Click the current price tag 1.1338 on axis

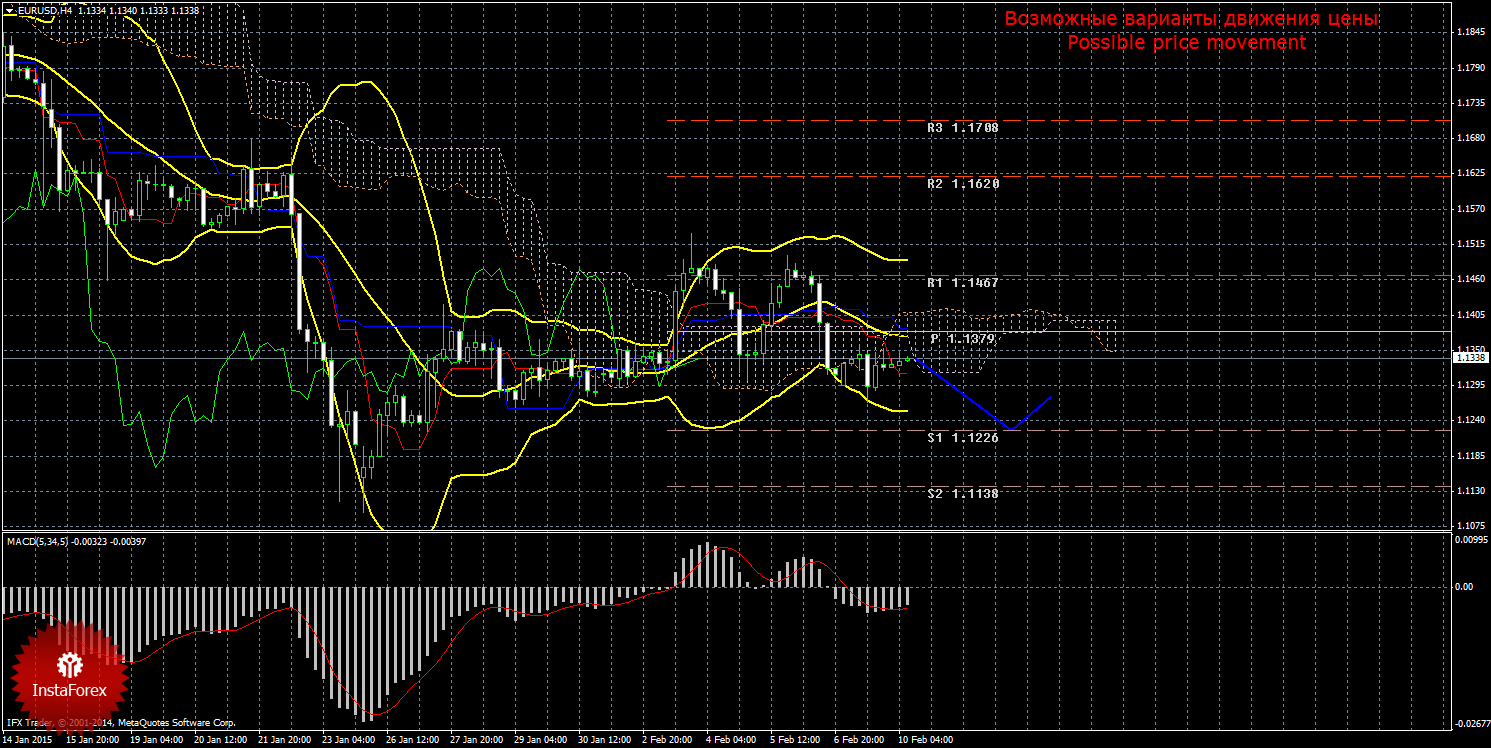[x=1468, y=358]
